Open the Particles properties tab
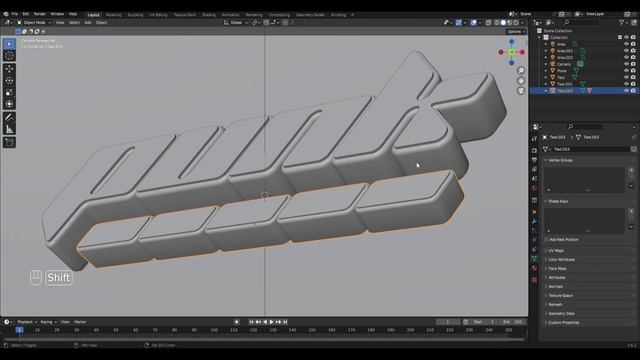Viewport: 640px width, 360px height. coord(534,231)
